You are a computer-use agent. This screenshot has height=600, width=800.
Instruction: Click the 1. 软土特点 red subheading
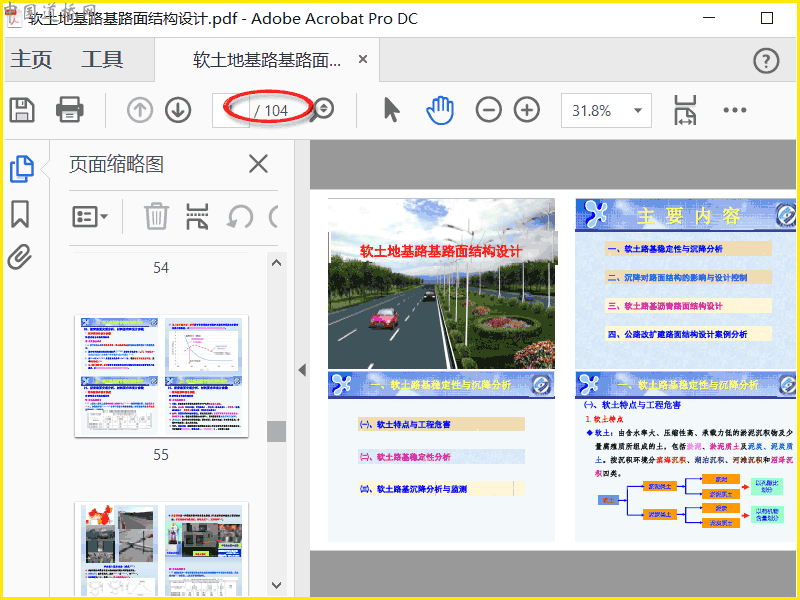pyautogui.click(x=604, y=419)
